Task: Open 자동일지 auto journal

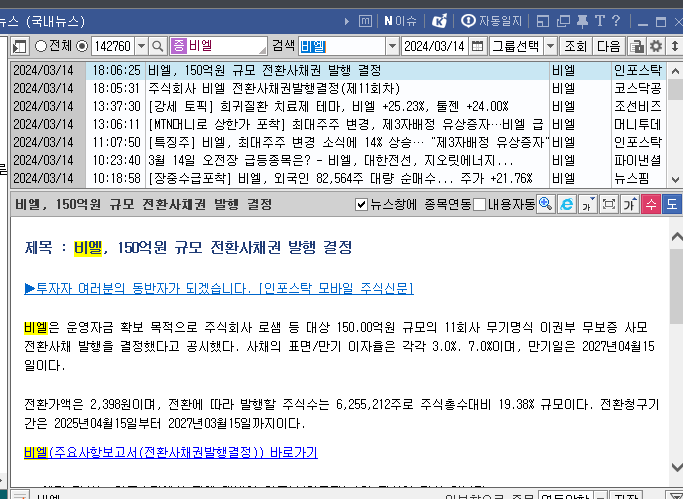Action: 491,20
